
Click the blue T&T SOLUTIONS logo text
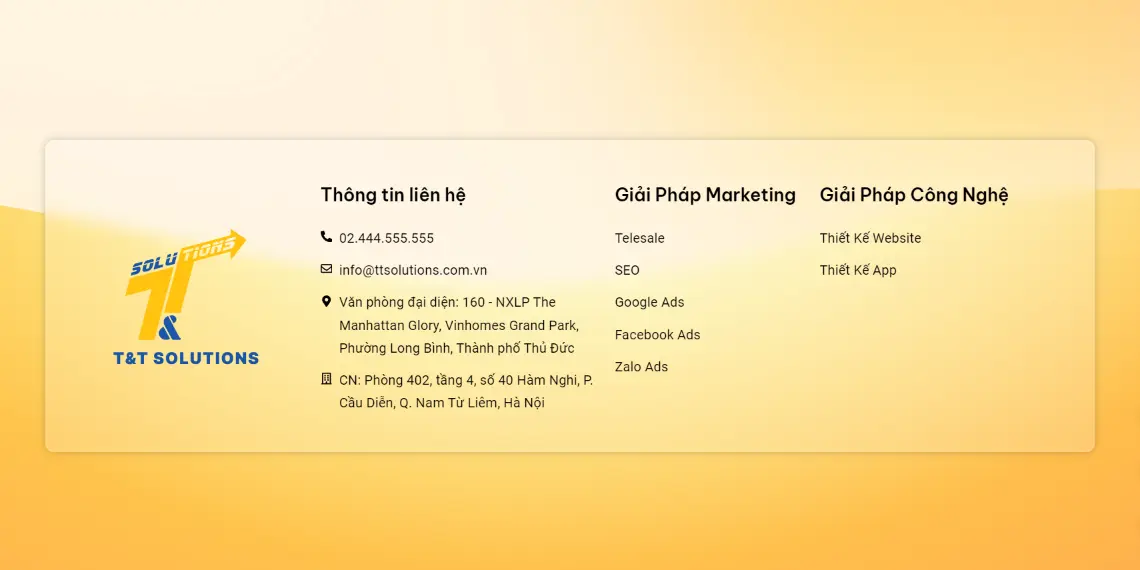click(x=186, y=358)
